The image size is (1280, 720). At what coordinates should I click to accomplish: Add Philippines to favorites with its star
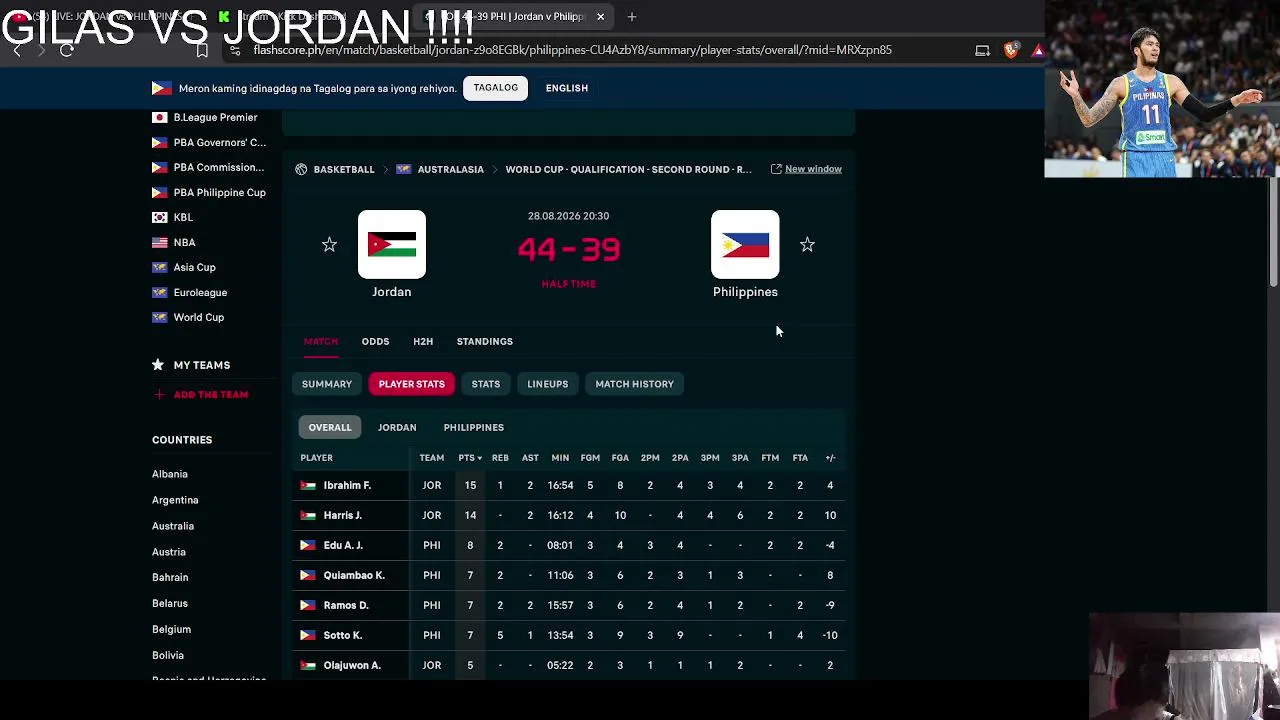(807, 245)
